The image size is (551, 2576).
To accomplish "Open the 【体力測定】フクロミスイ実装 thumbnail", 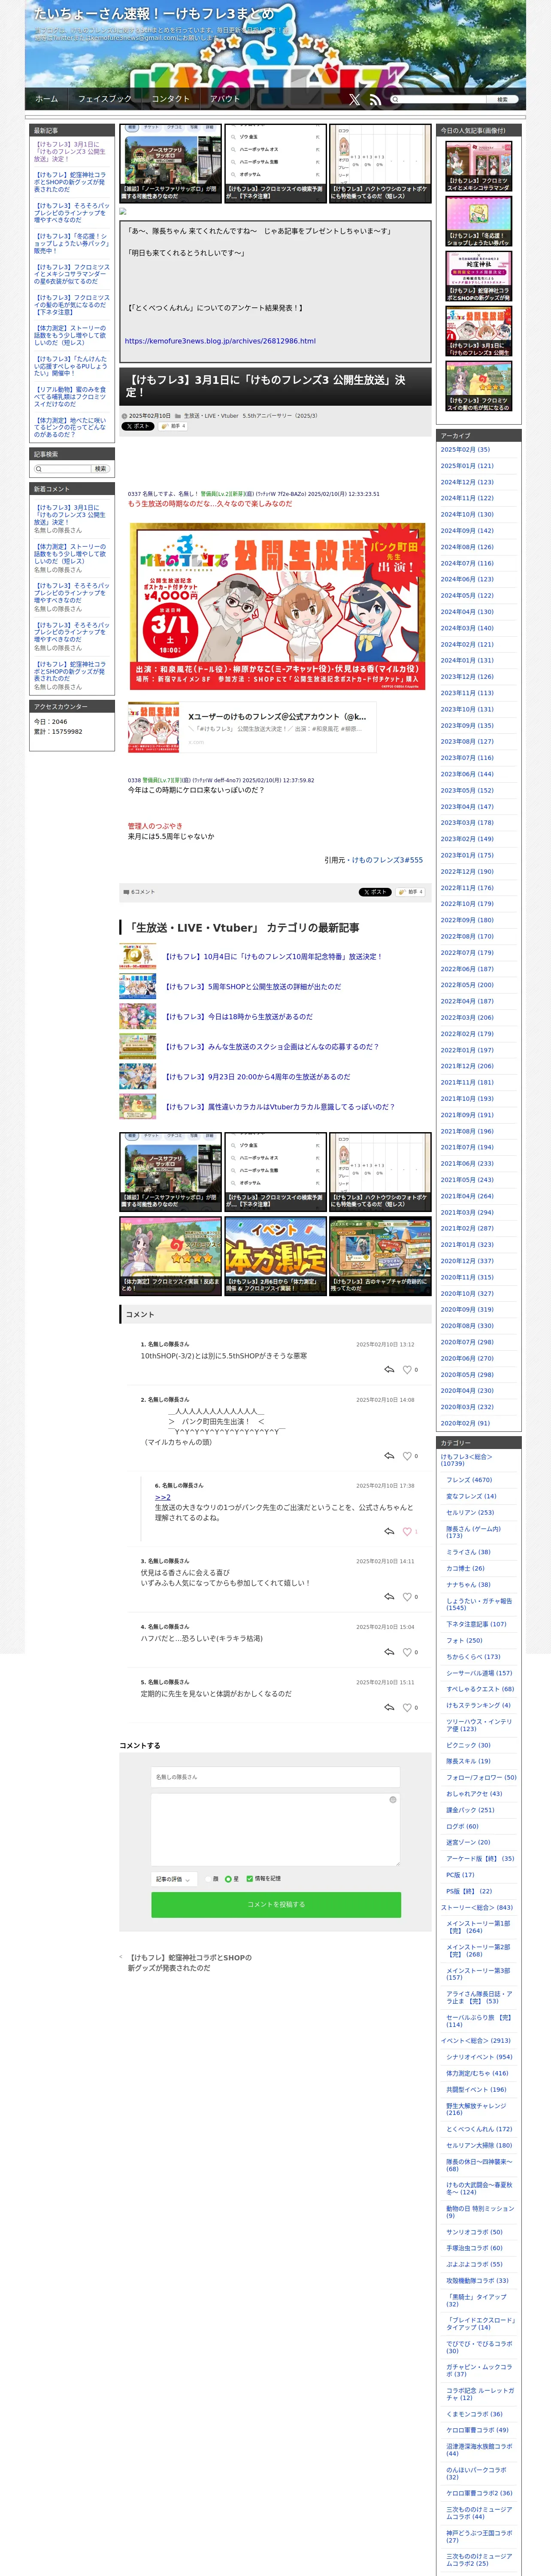I will coord(170,1256).
